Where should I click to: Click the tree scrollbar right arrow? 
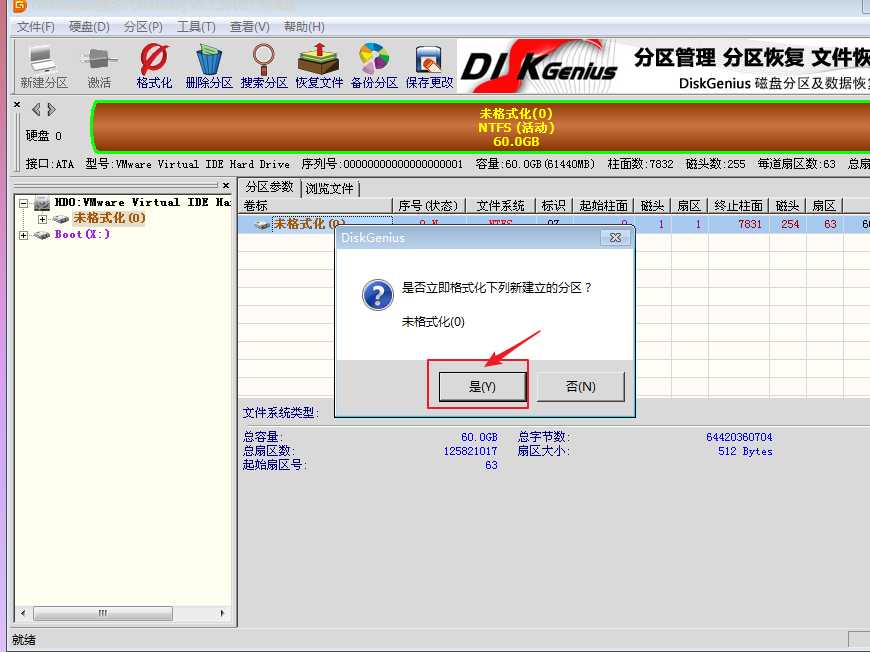click(222, 613)
